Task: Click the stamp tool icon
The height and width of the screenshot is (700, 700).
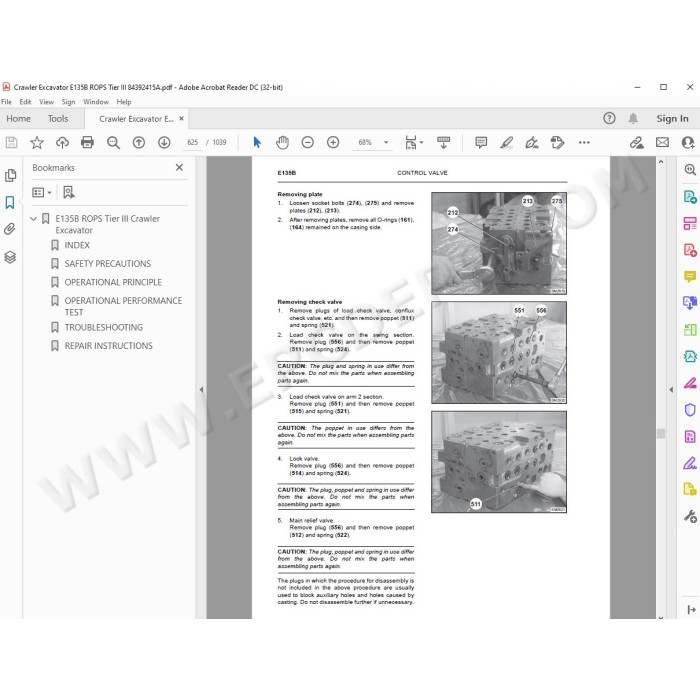Action: point(557,142)
